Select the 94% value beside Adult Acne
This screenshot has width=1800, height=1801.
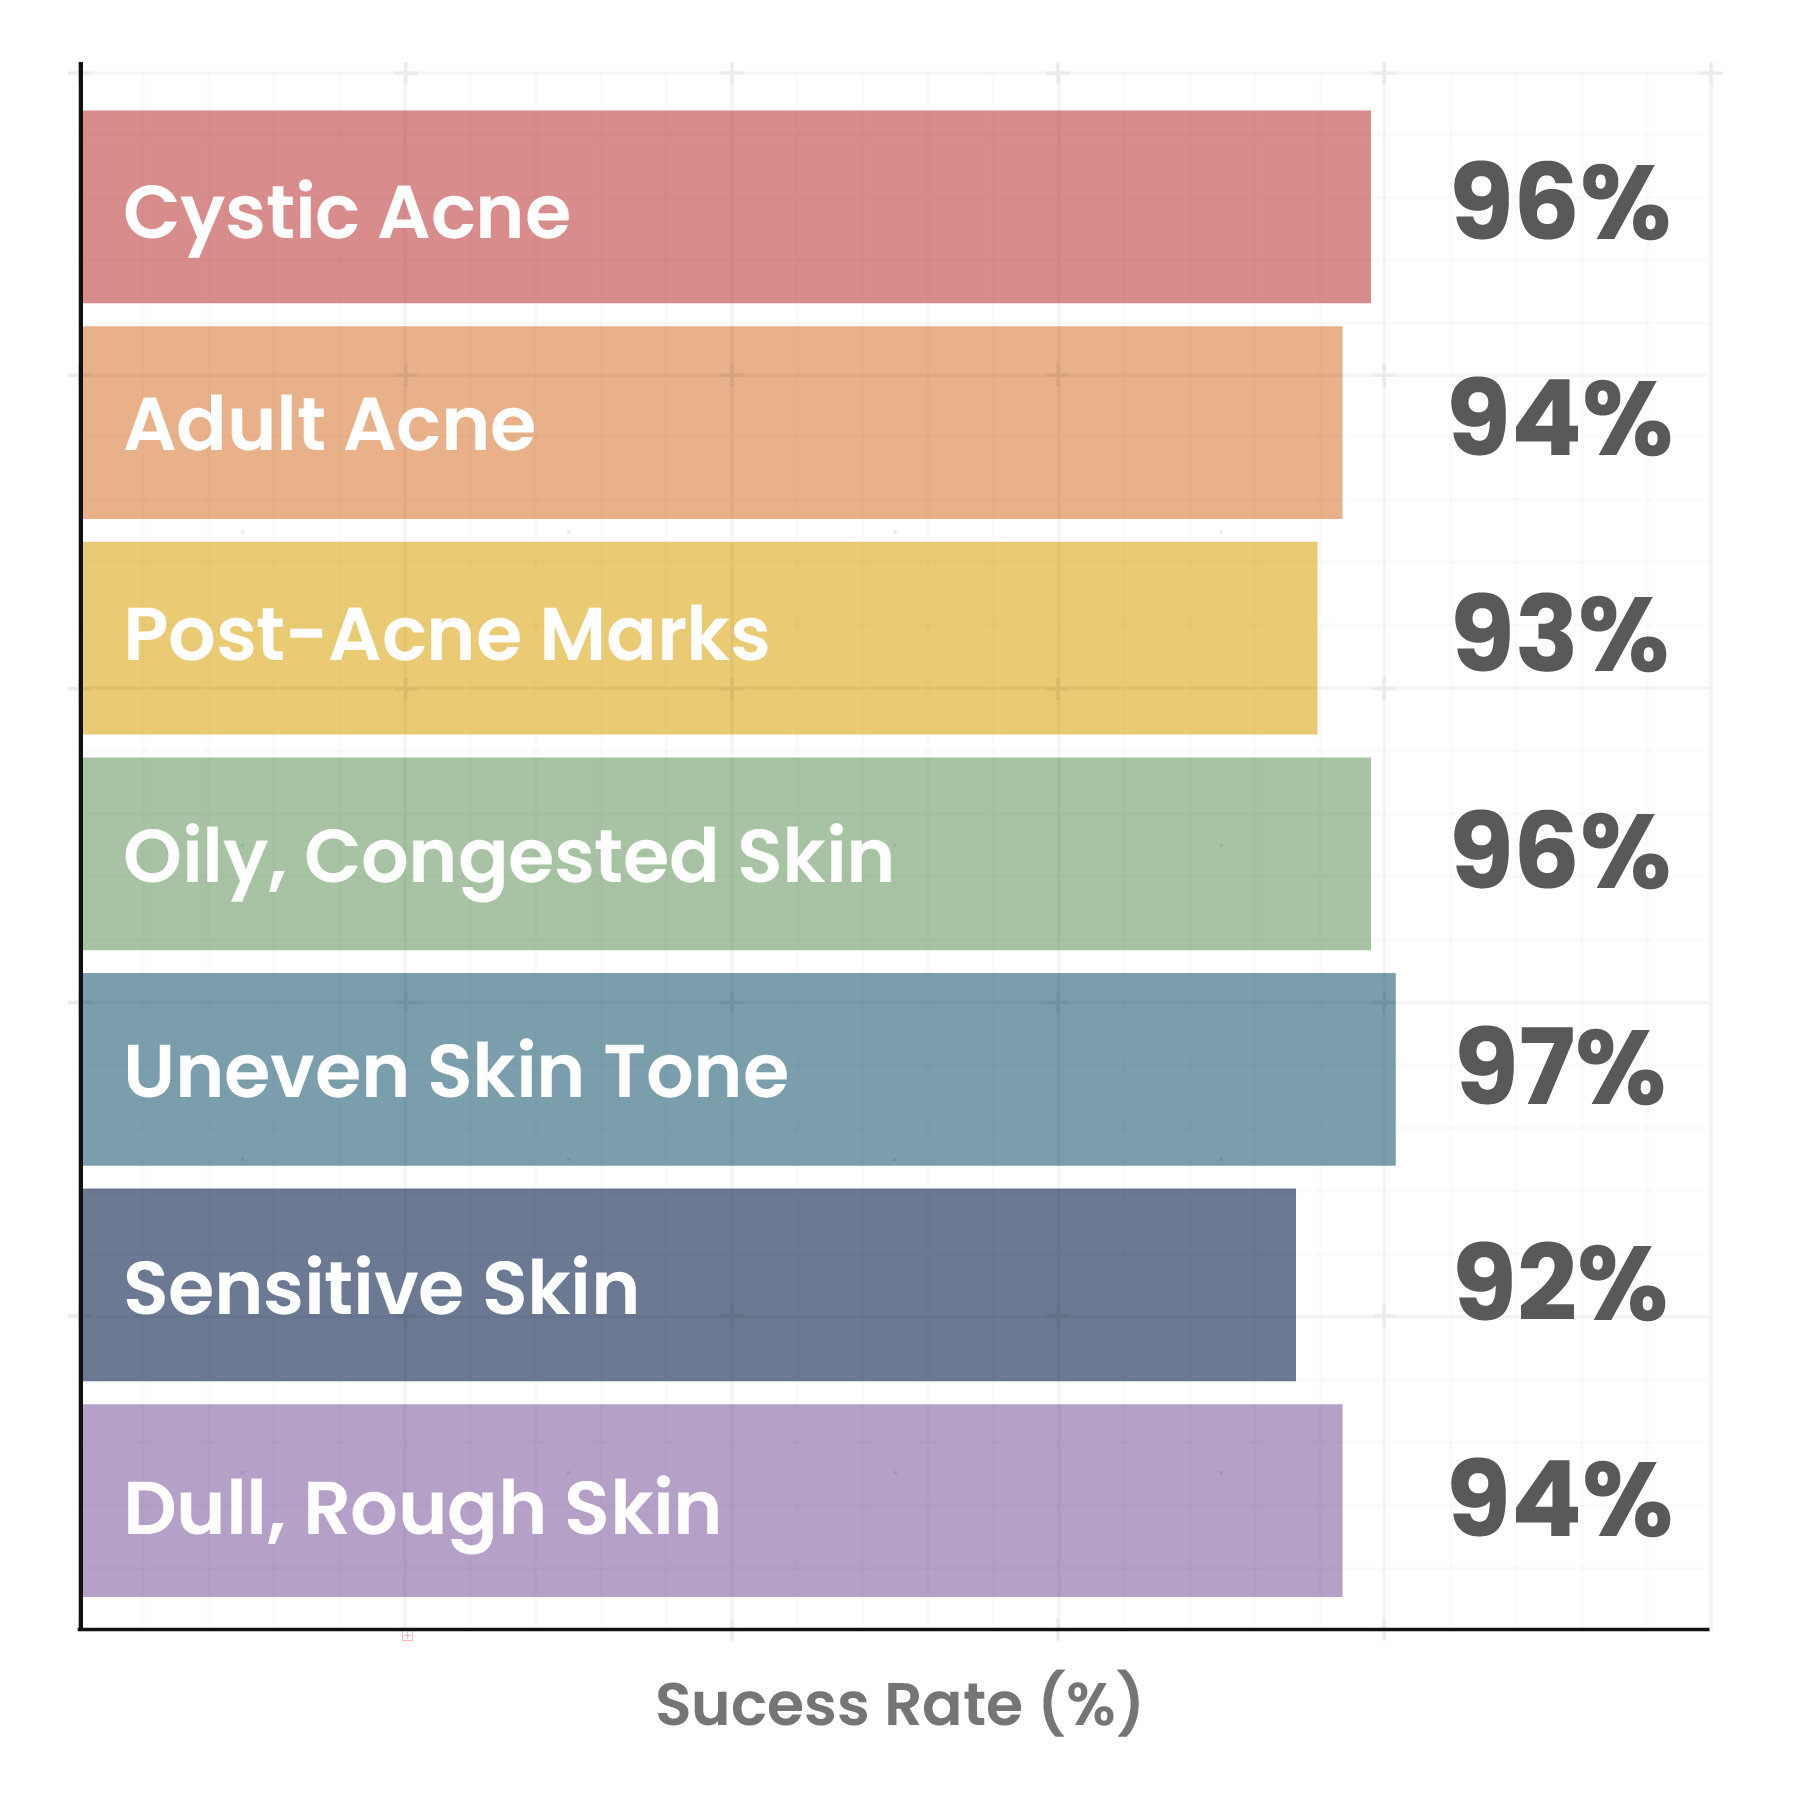click(1560, 420)
